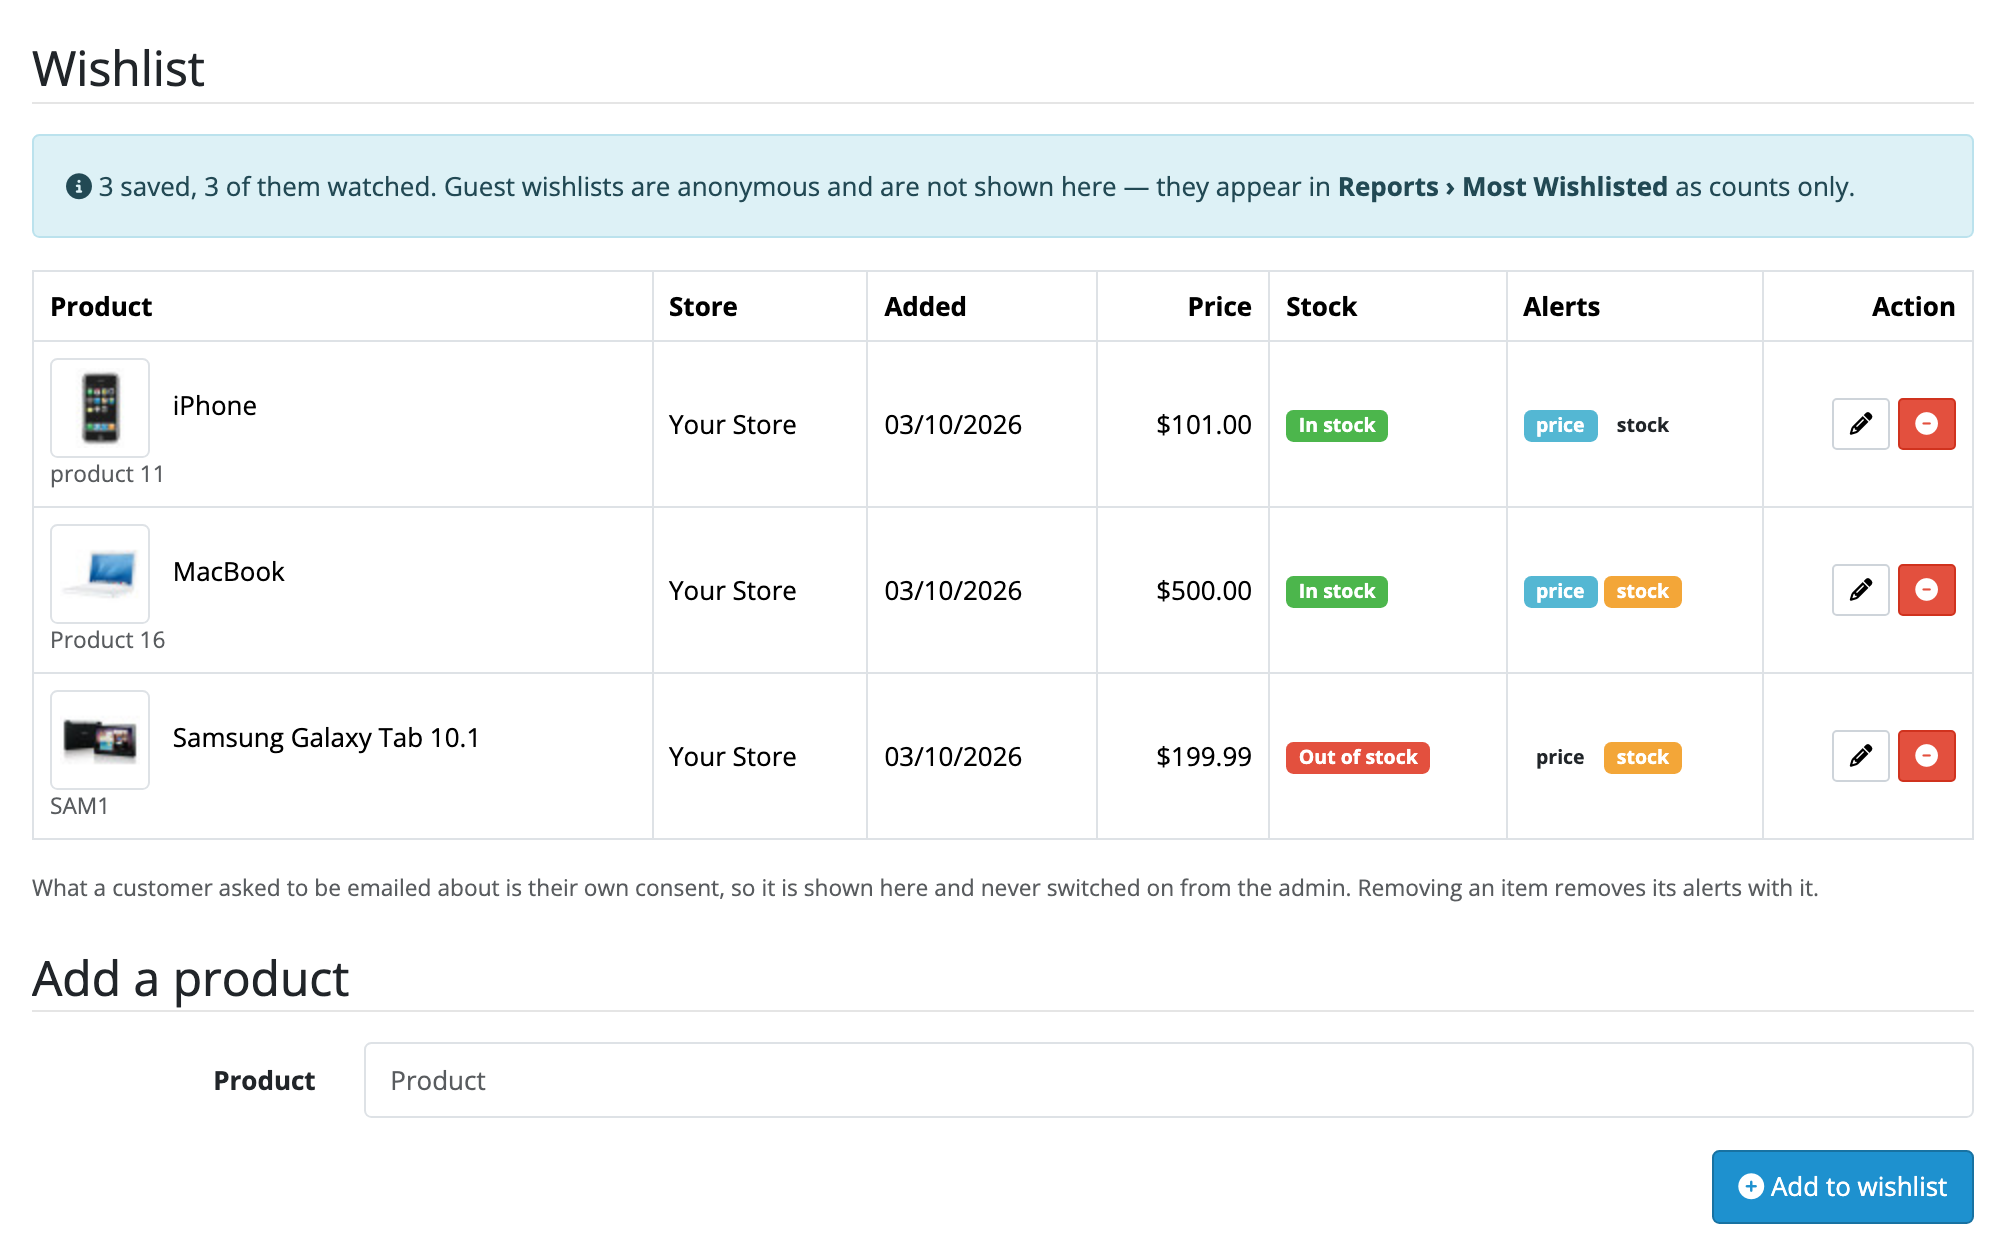Click the Wishlist page heading
This screenshot has width=2006, height=1258.
[118, 69]
